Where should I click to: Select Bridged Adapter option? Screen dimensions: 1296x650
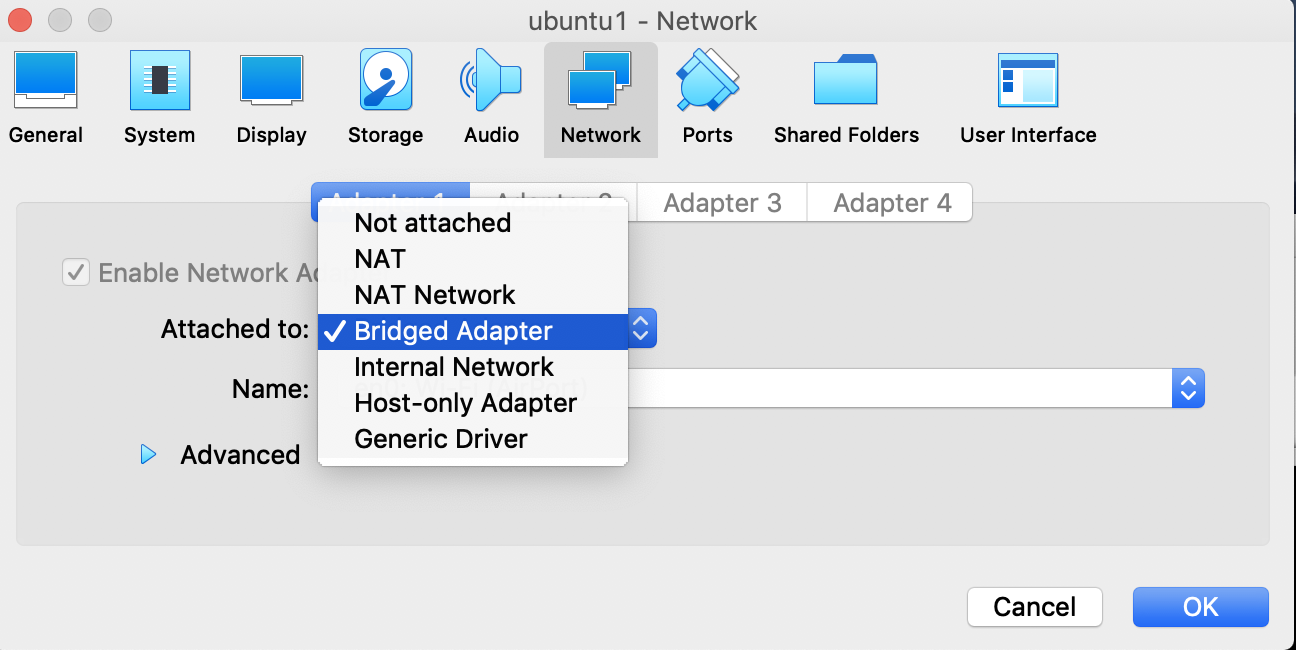(473, 331)
